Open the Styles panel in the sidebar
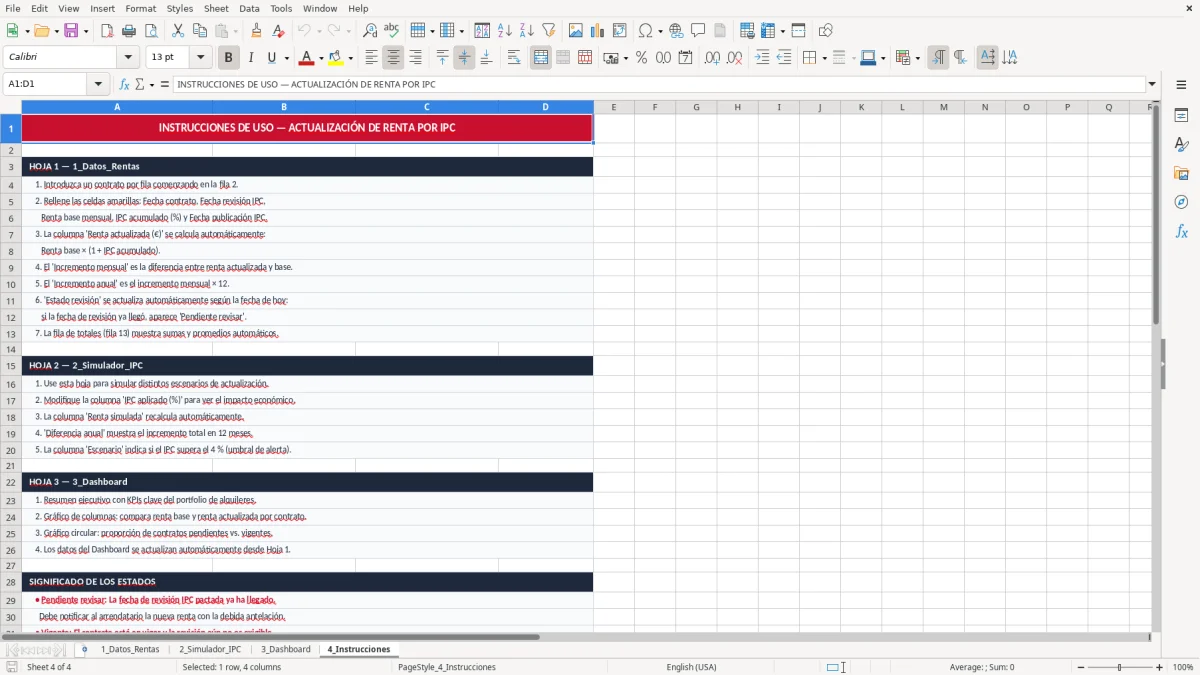The height and width of the screenshot is (675, 1200). (x=1181, y=145)
